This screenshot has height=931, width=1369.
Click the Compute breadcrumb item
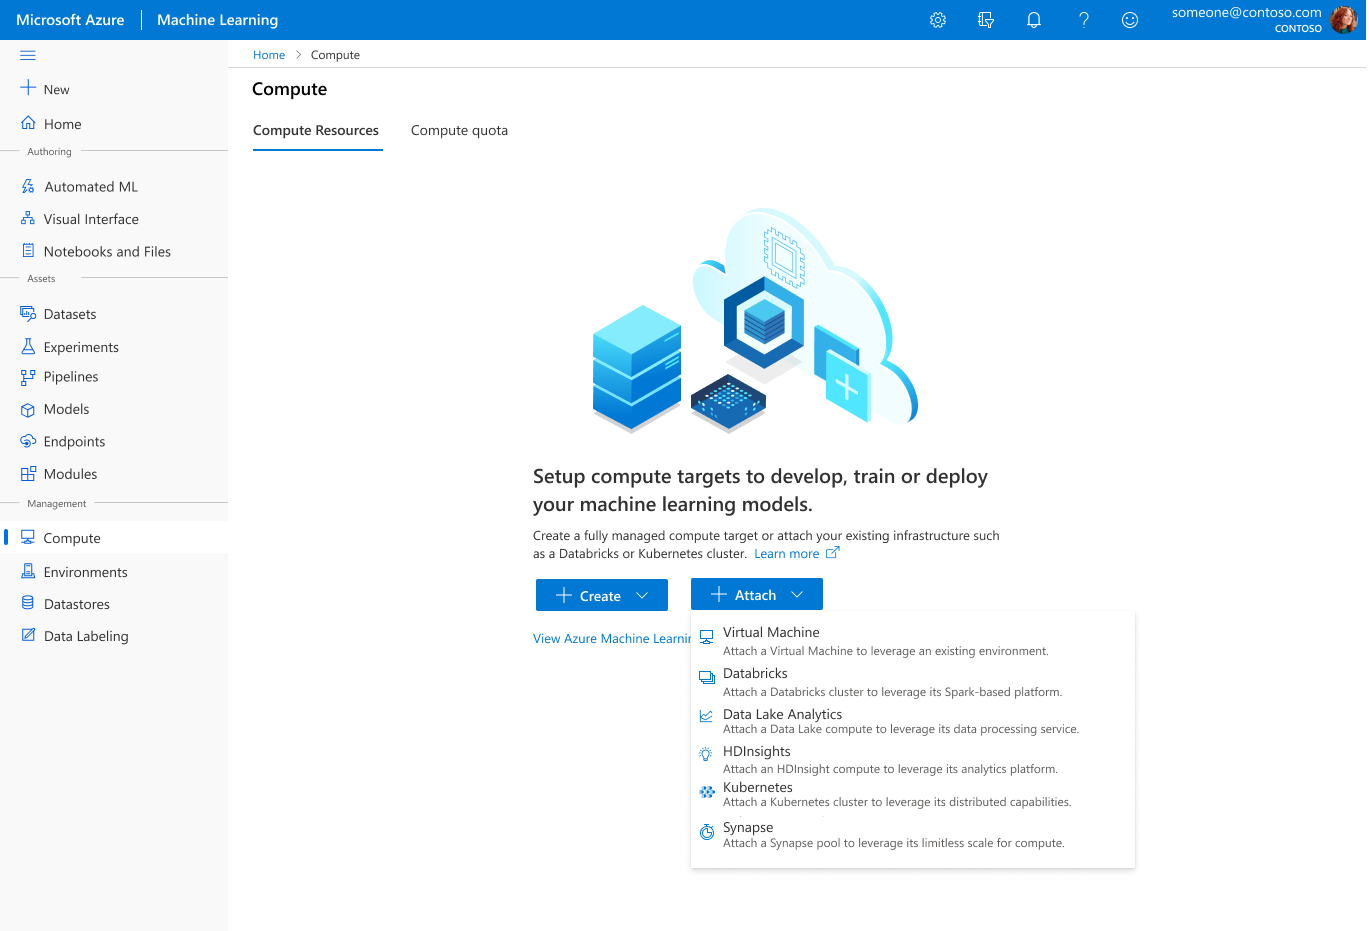[x=335, y=55]
